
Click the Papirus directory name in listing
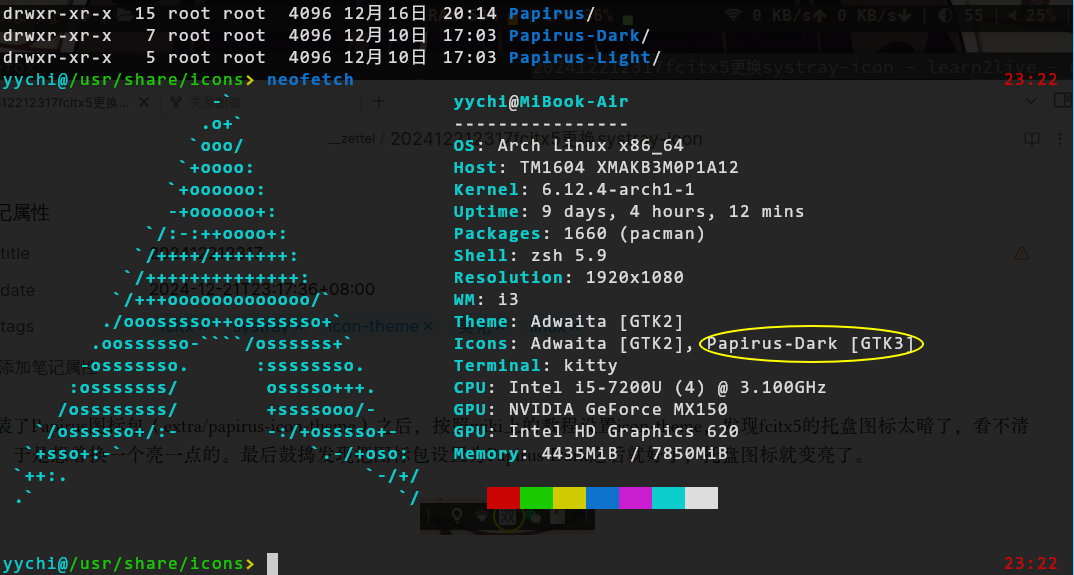[546, 14]
